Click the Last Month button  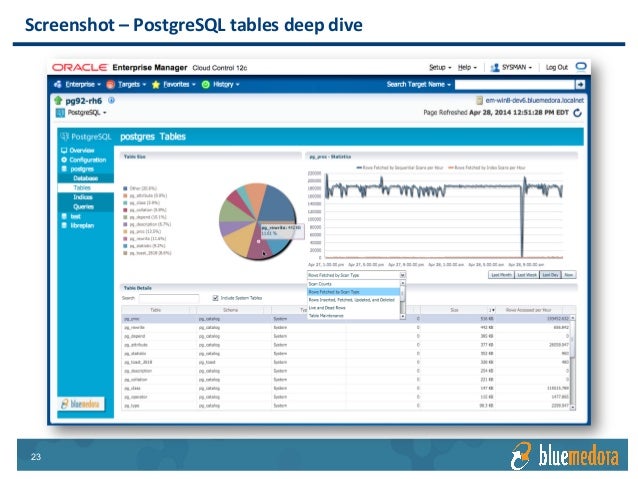point(501,275)
